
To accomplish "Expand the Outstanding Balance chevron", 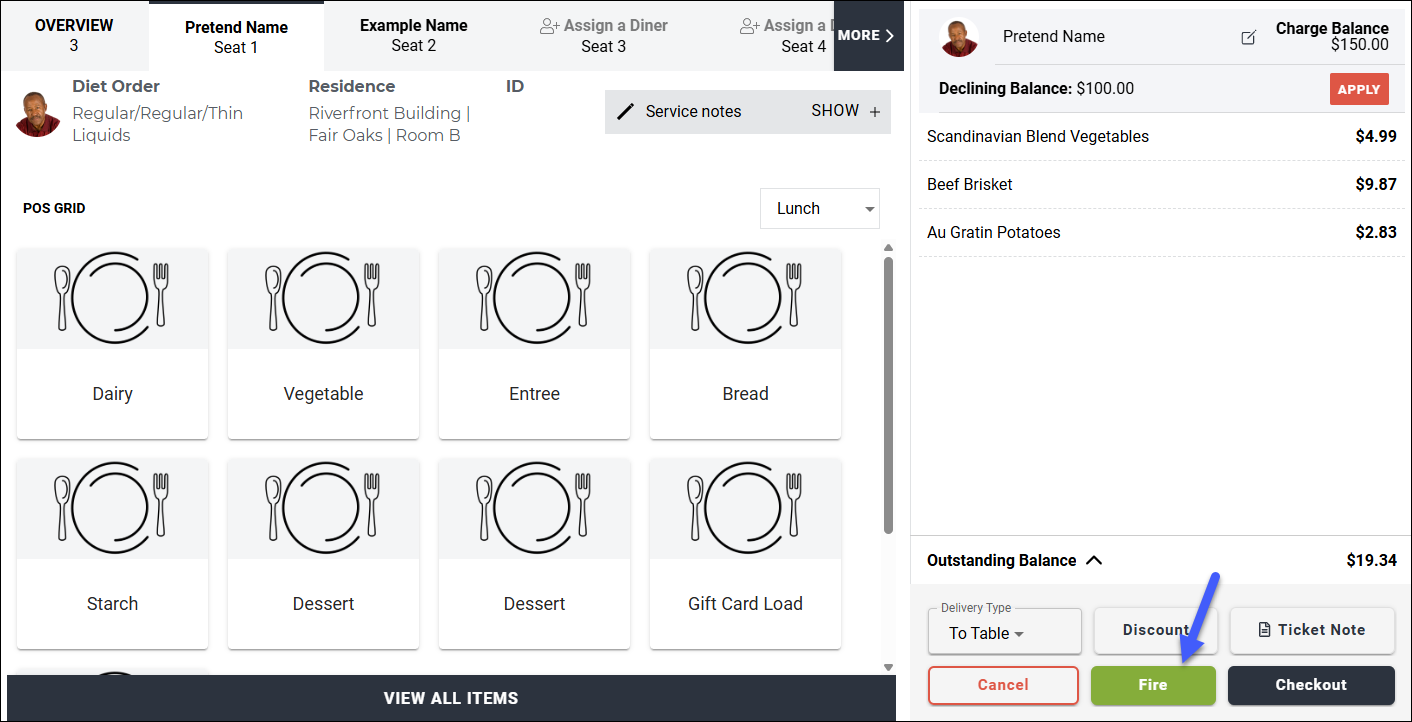I will click(x=1094, y=560).
